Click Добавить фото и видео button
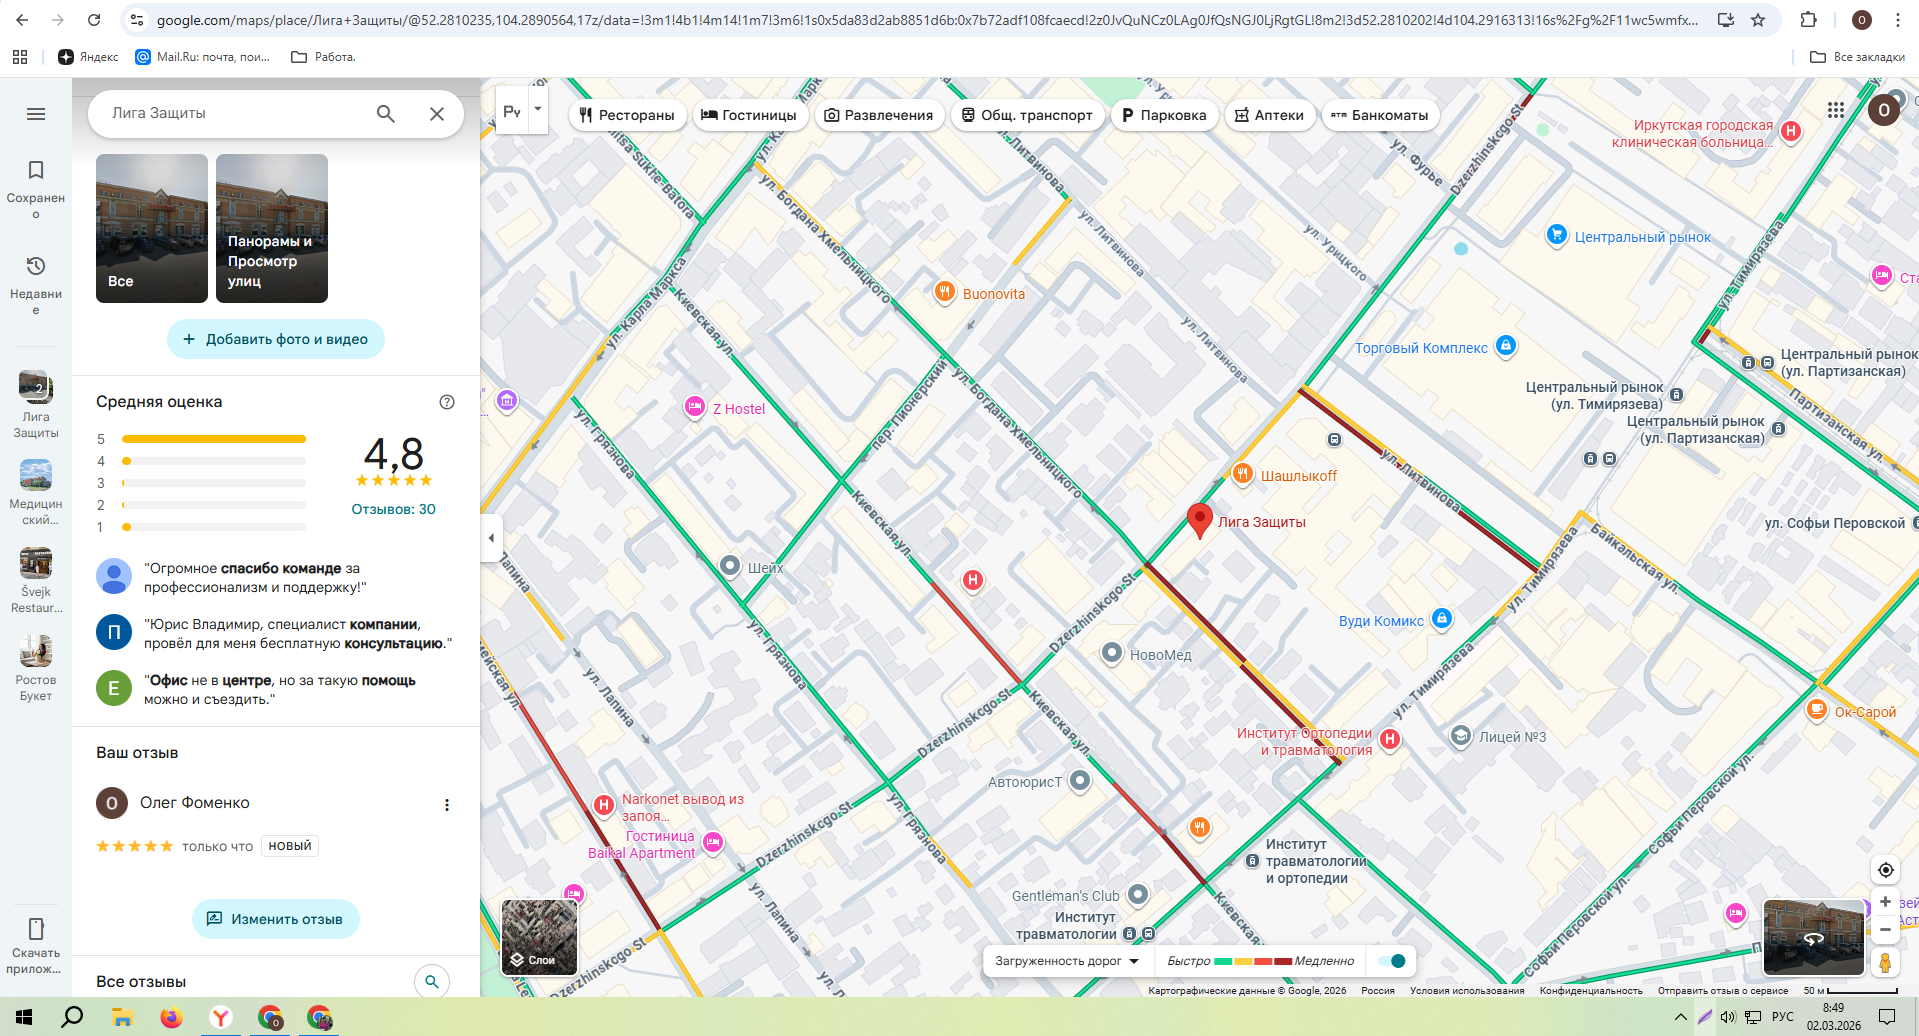Image resolution: width=1919 pixels, height=1036 pixels. (276, 339)
